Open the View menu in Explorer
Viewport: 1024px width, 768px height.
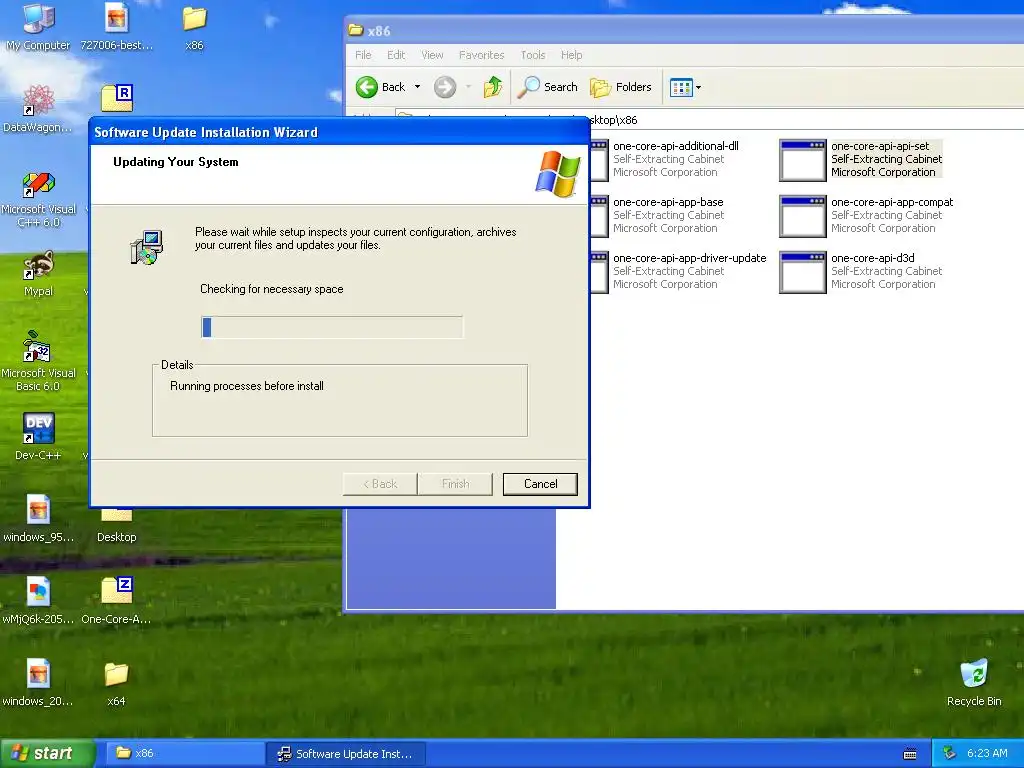pos(432,55)
